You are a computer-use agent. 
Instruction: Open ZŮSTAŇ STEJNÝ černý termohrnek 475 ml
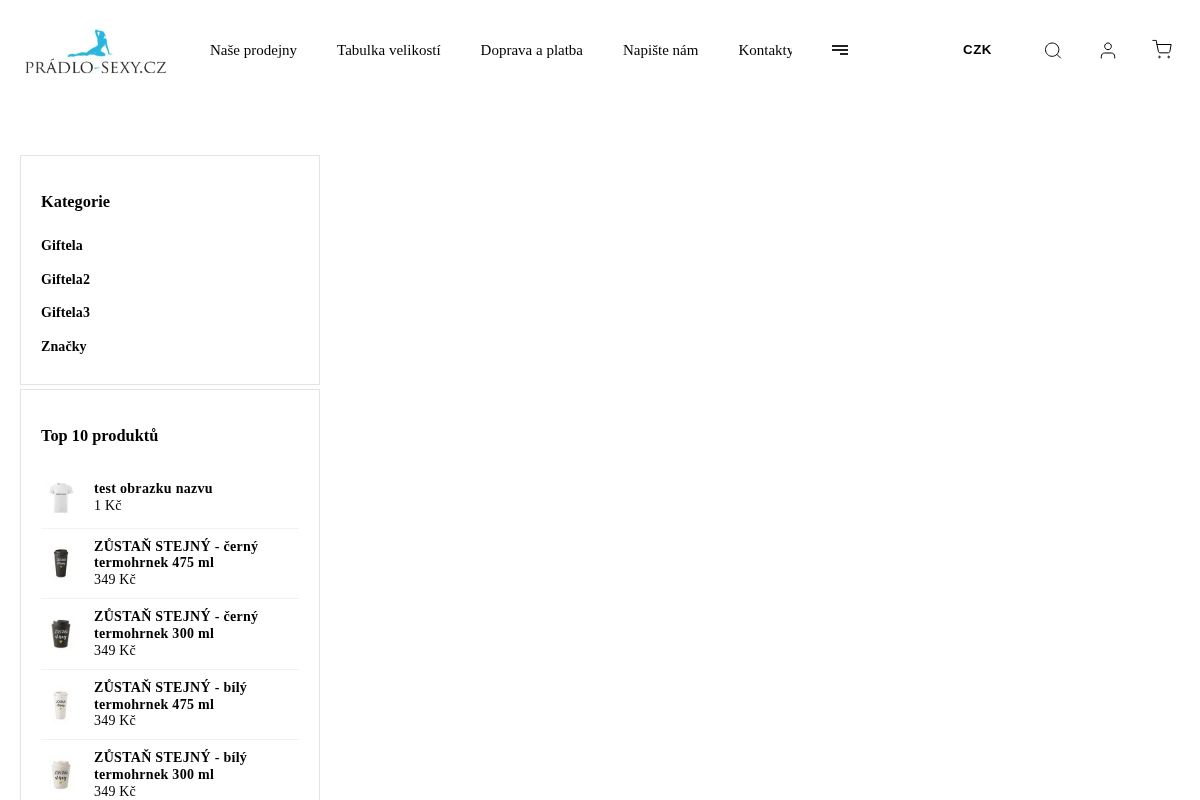(176, 555)
